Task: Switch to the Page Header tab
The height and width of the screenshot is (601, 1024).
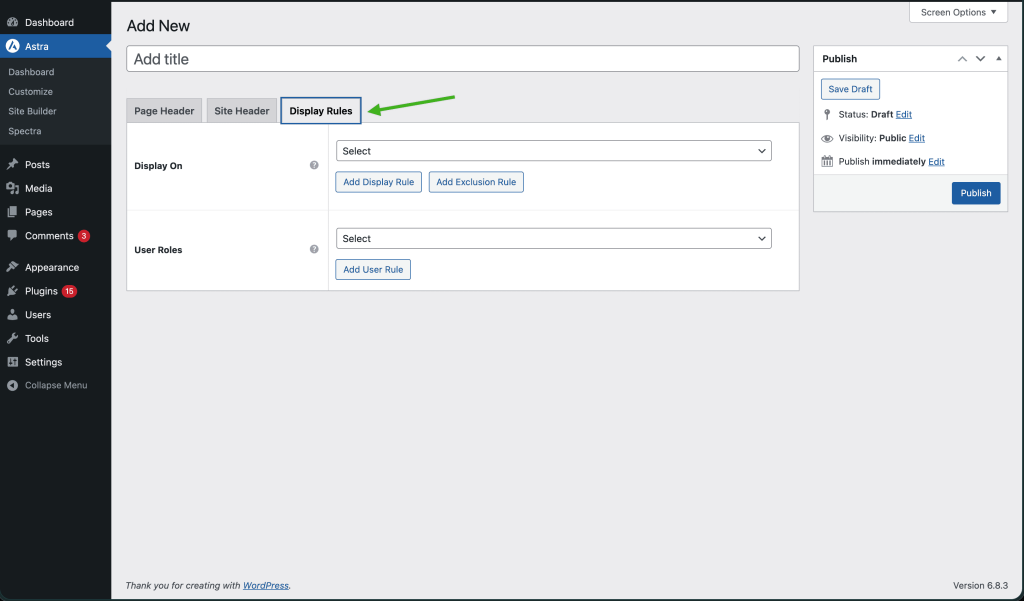Action: tap(164, 111)
